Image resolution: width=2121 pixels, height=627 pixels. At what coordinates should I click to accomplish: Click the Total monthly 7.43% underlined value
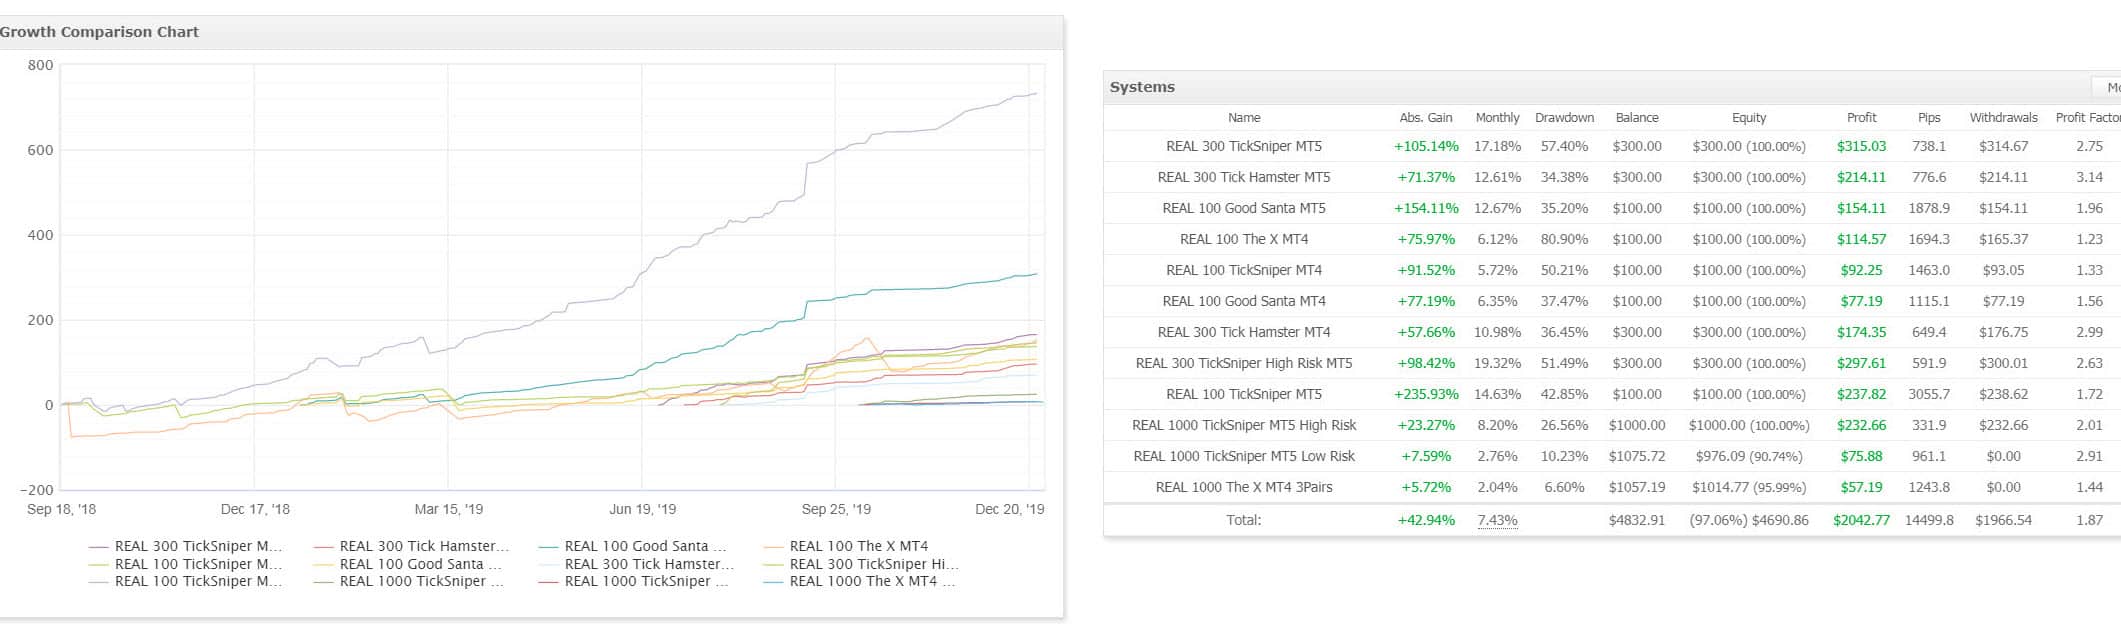pyautogui.click(x=1497, y=520)
